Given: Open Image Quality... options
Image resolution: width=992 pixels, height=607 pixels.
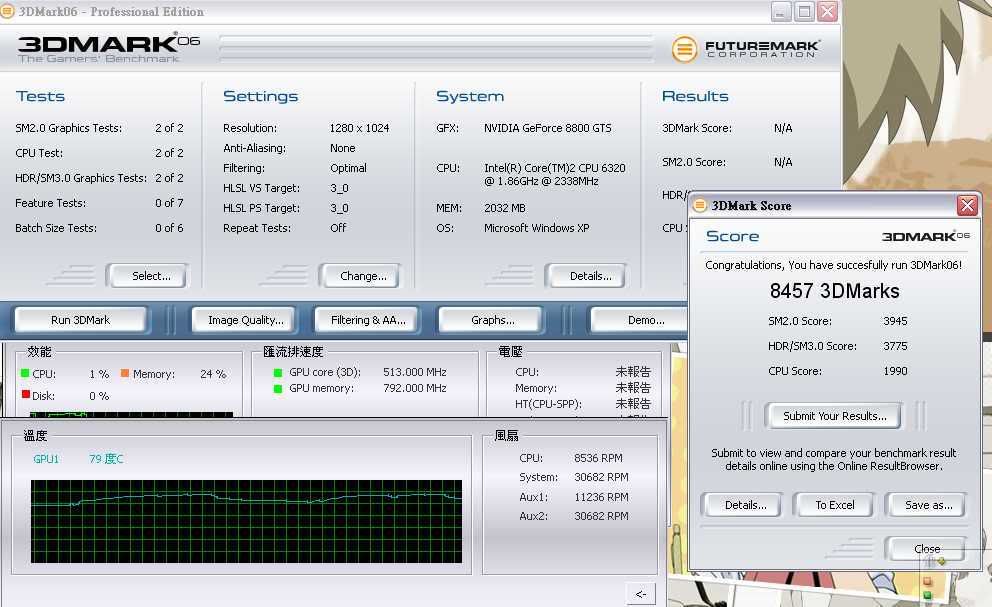Looking at the screenshot, I should click(245, 320).
